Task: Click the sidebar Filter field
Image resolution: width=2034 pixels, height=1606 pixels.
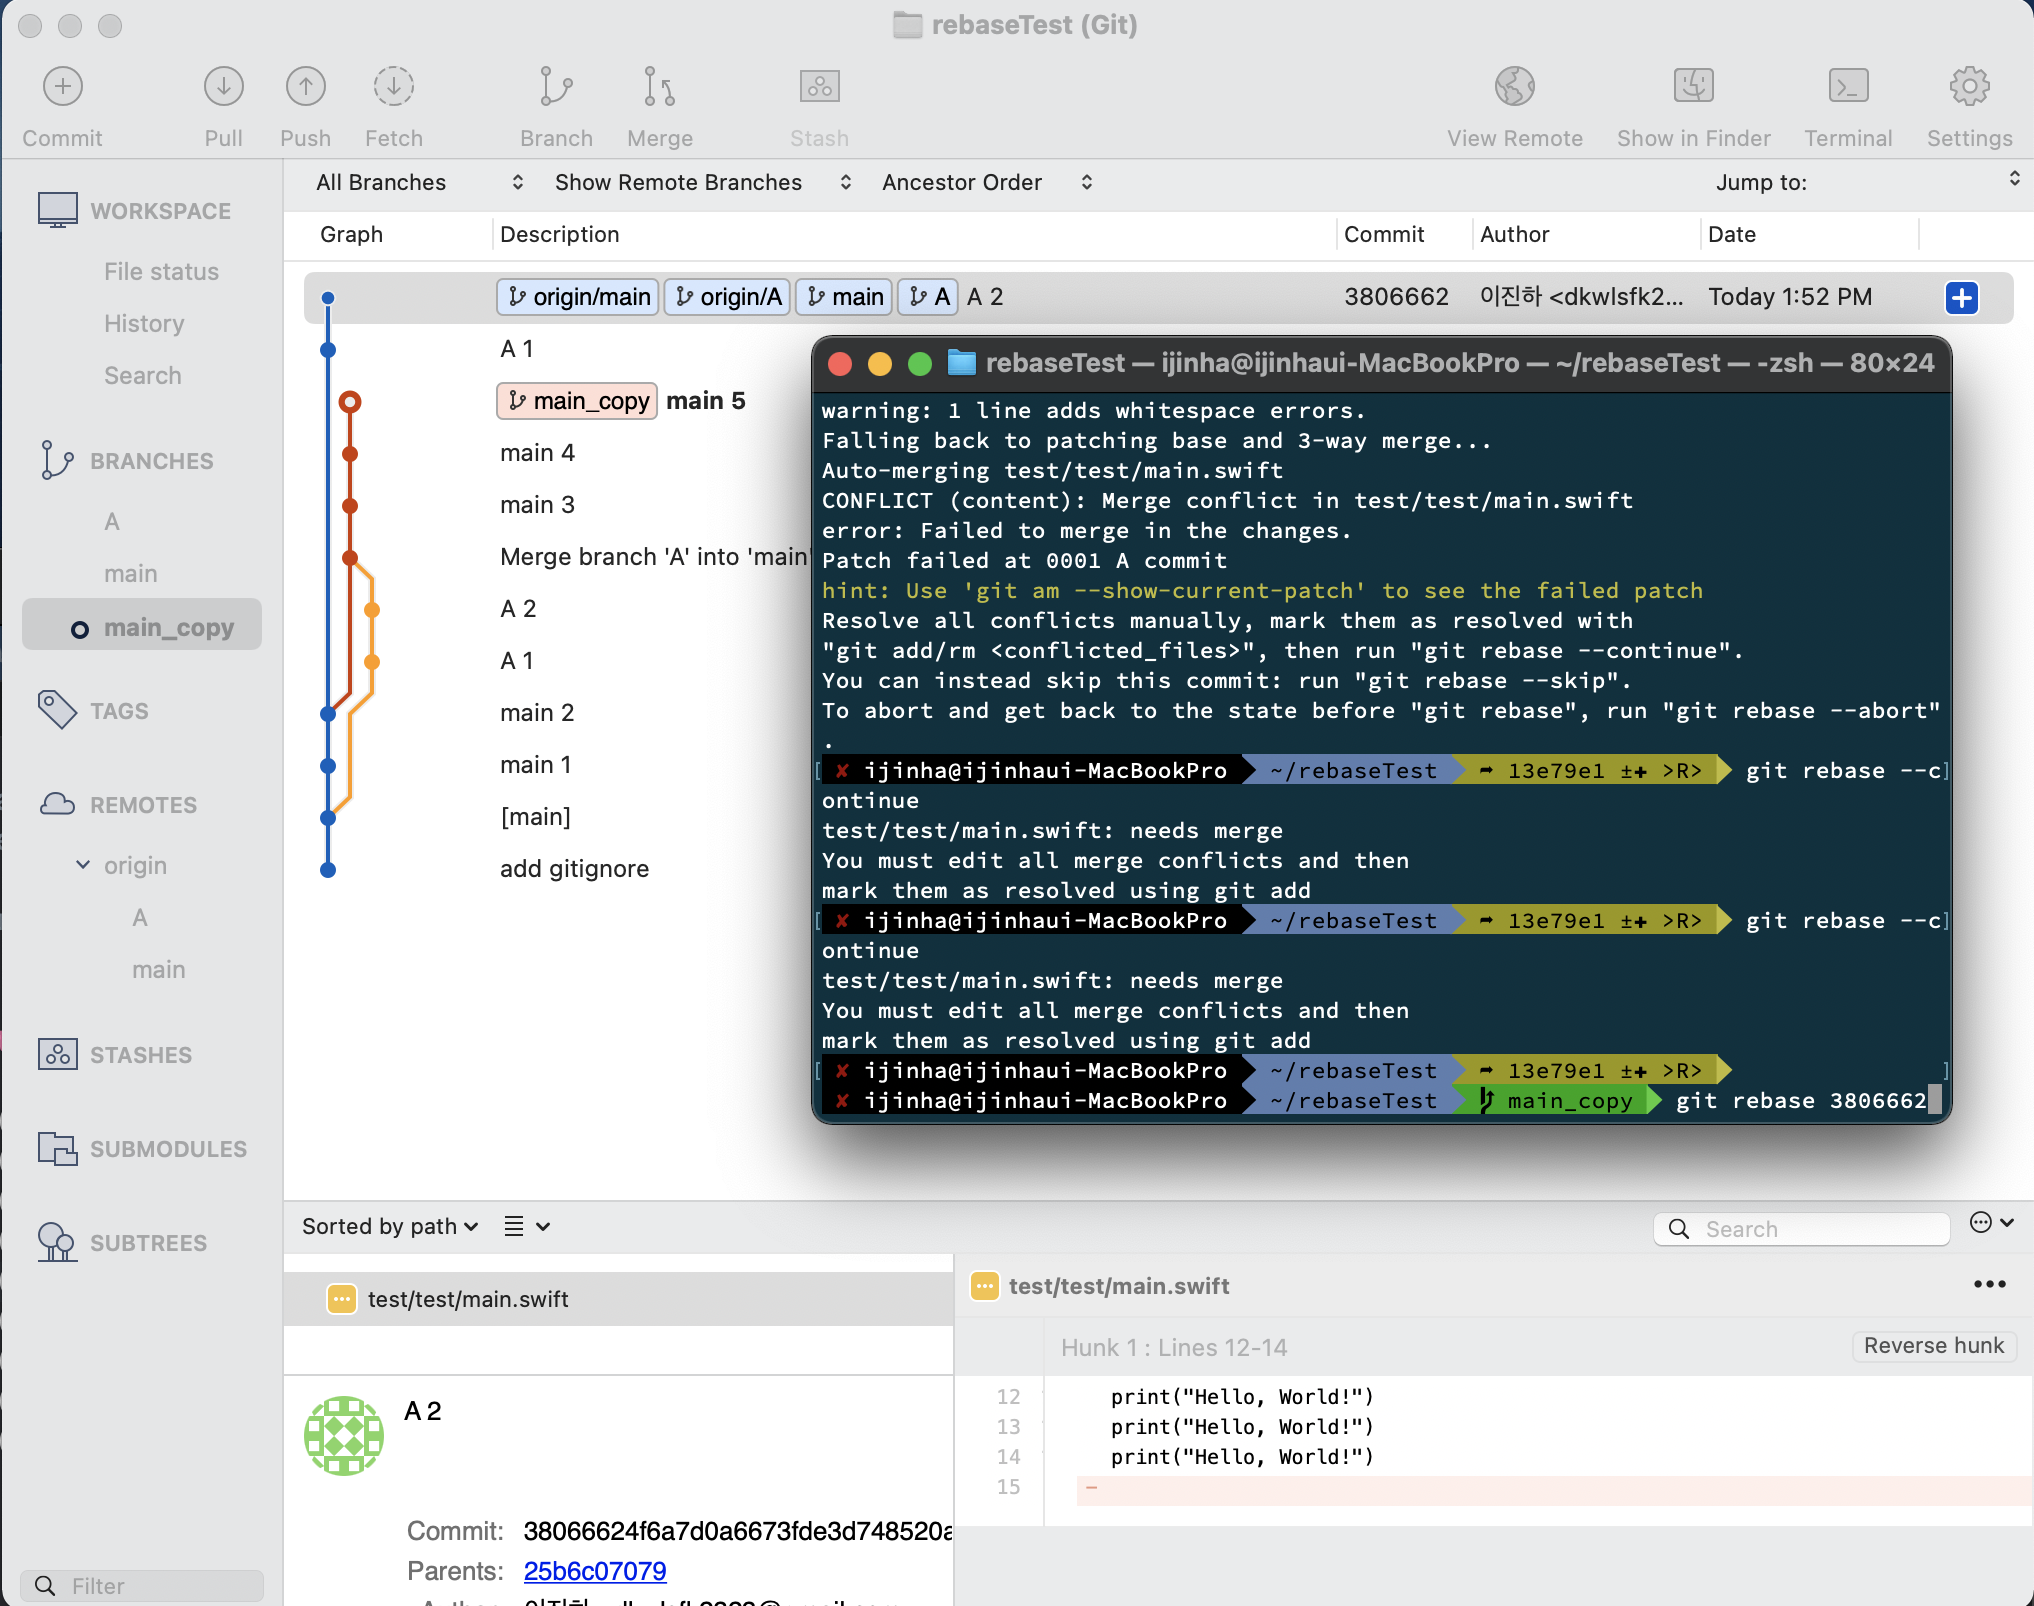Action: click(x=142, y=1585)
